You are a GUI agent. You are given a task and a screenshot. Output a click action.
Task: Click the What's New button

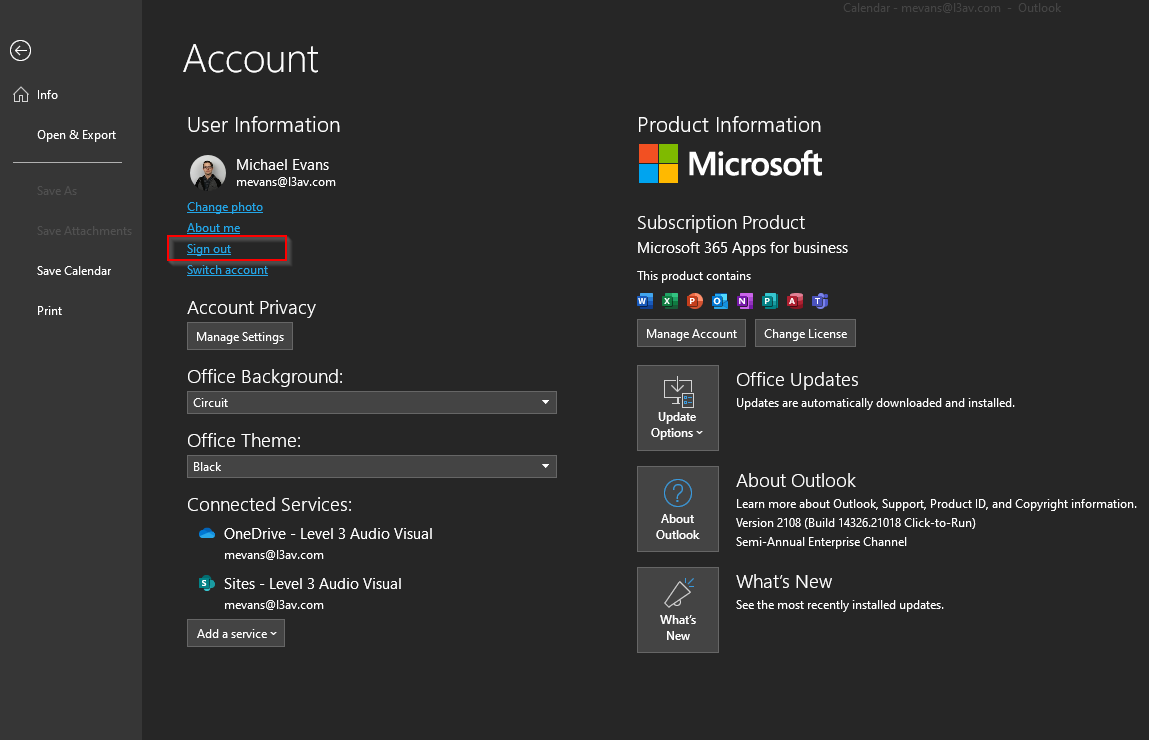tap(678, 610)
